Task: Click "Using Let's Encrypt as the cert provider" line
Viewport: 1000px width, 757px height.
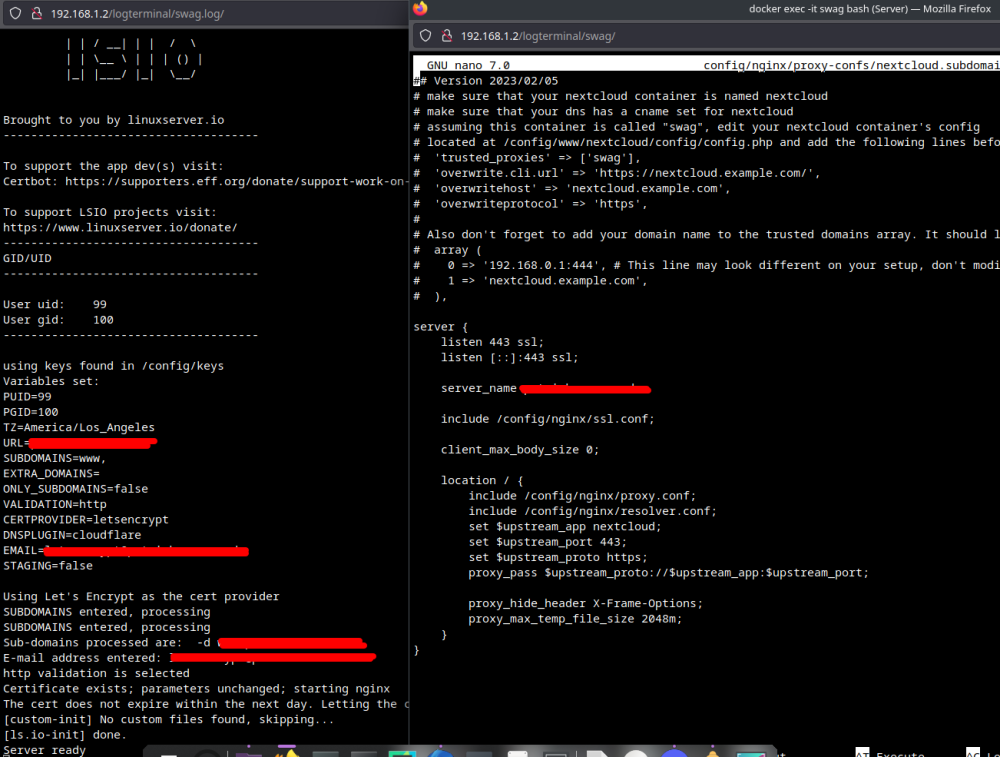Action: (141, 596)
